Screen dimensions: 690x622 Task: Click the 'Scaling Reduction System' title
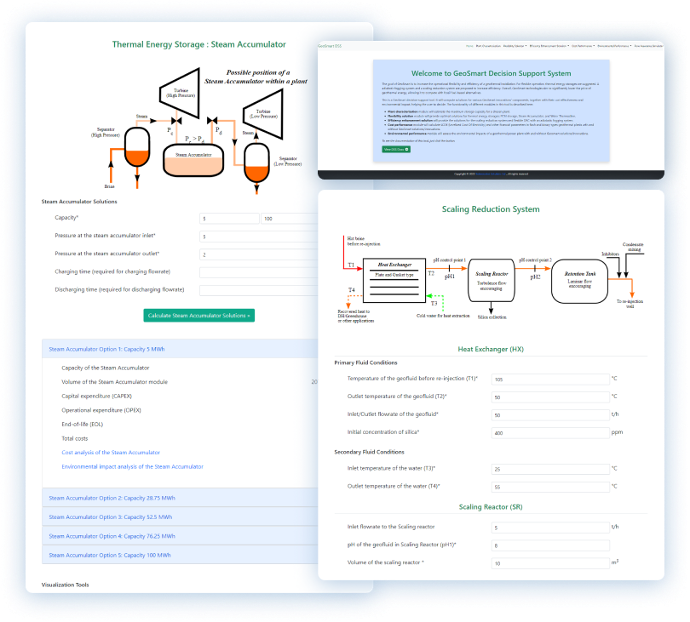tap(491, 209)
